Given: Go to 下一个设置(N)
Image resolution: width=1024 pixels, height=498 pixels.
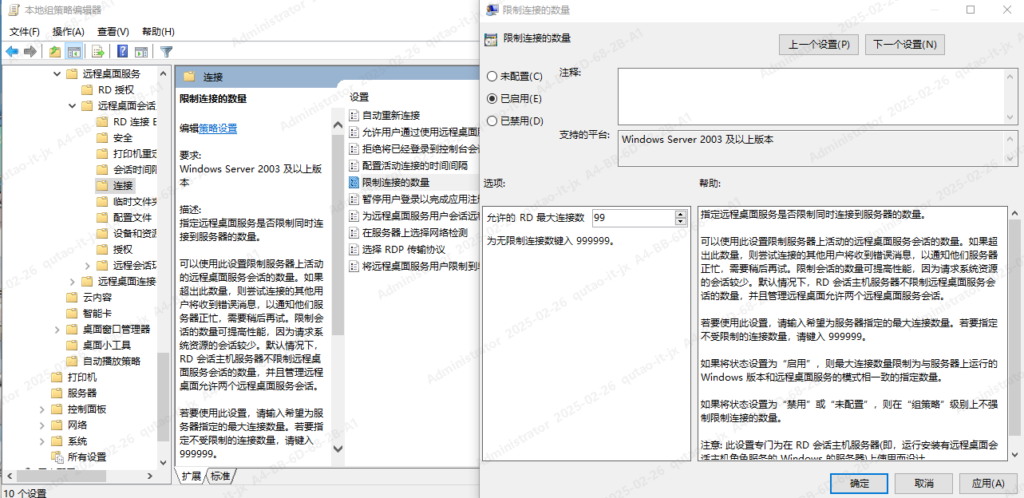Looking at the screenshot, I should [904, 44].
